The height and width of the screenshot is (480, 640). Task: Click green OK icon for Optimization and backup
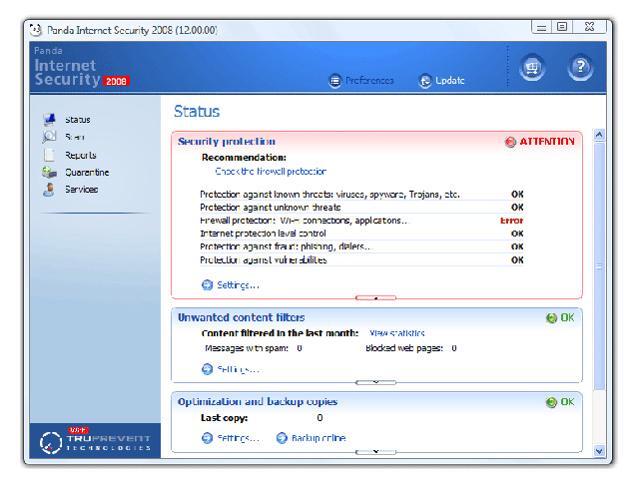(x=551, y=402)
